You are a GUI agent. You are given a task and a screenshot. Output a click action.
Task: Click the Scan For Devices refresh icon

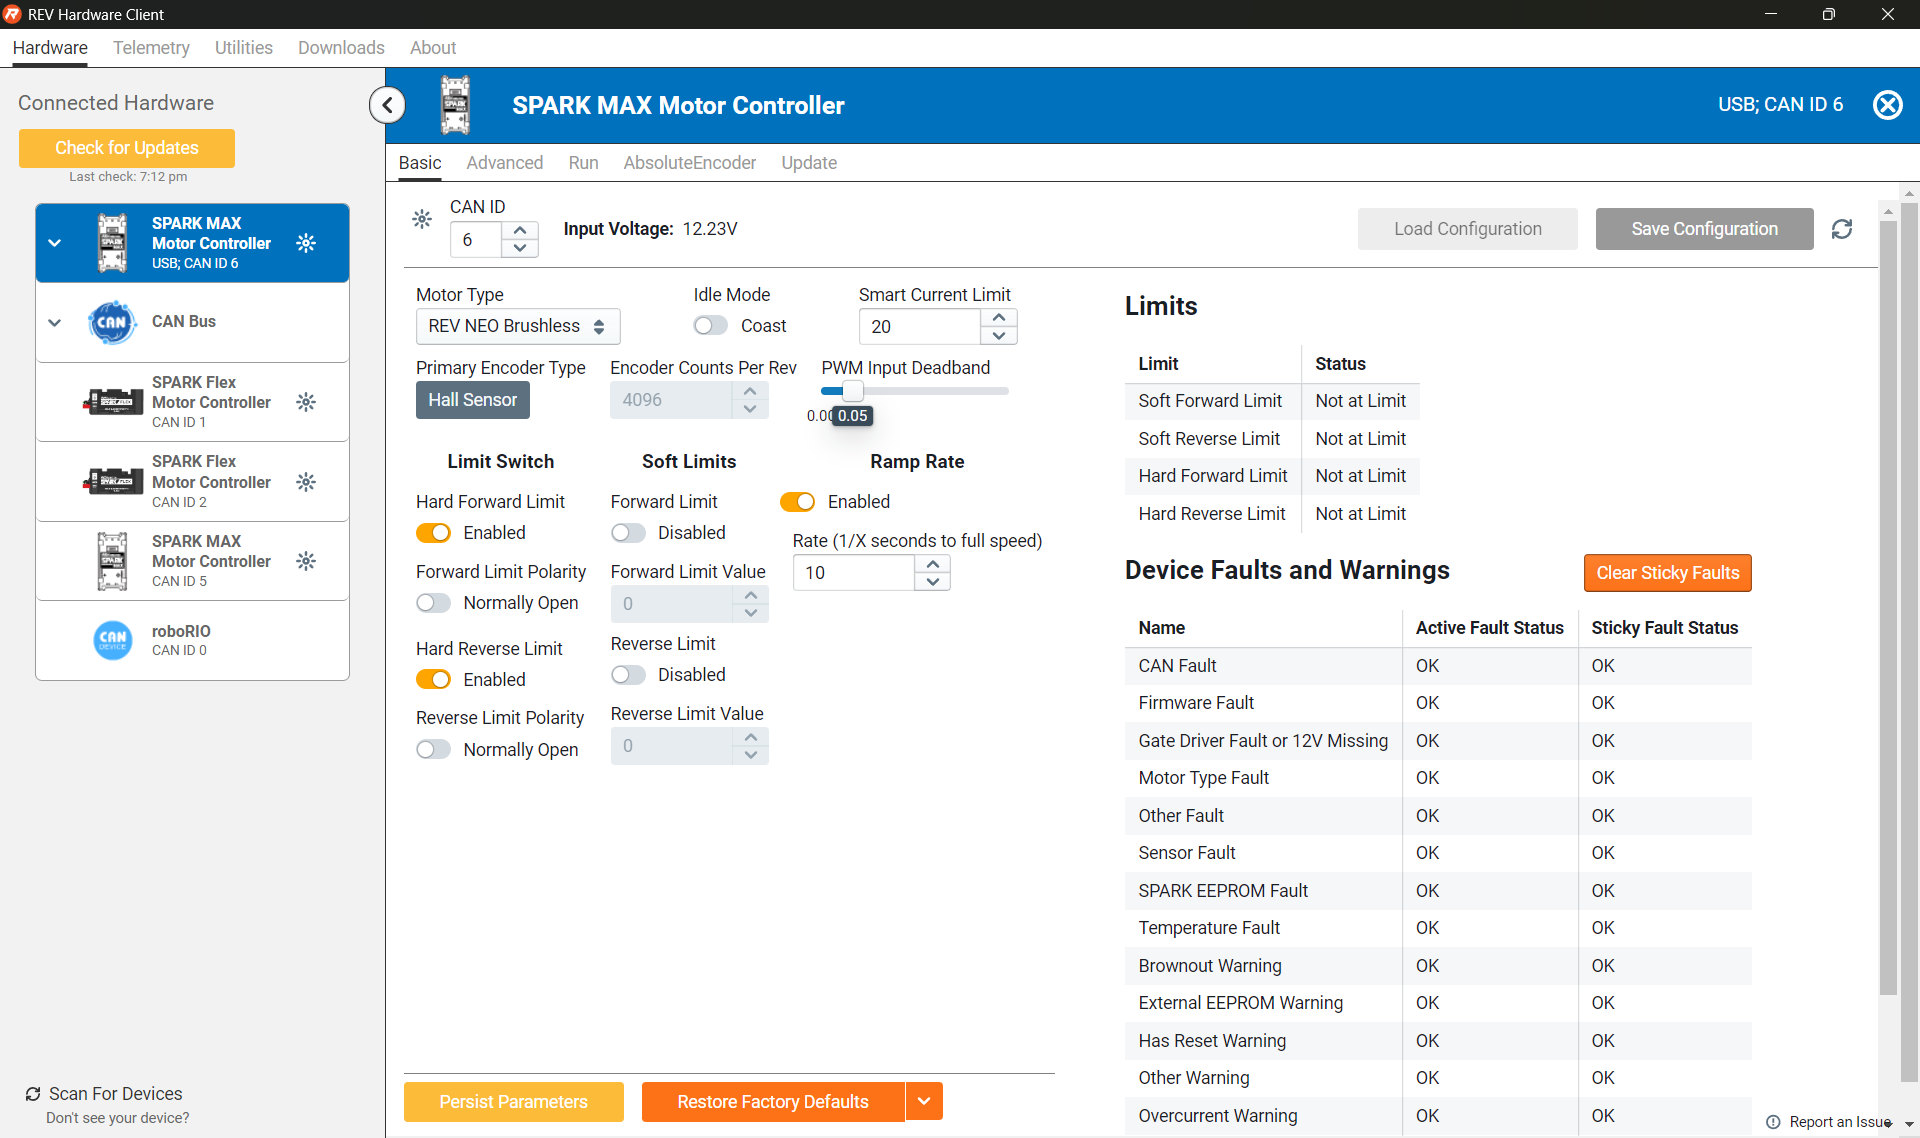point(33,1094)
